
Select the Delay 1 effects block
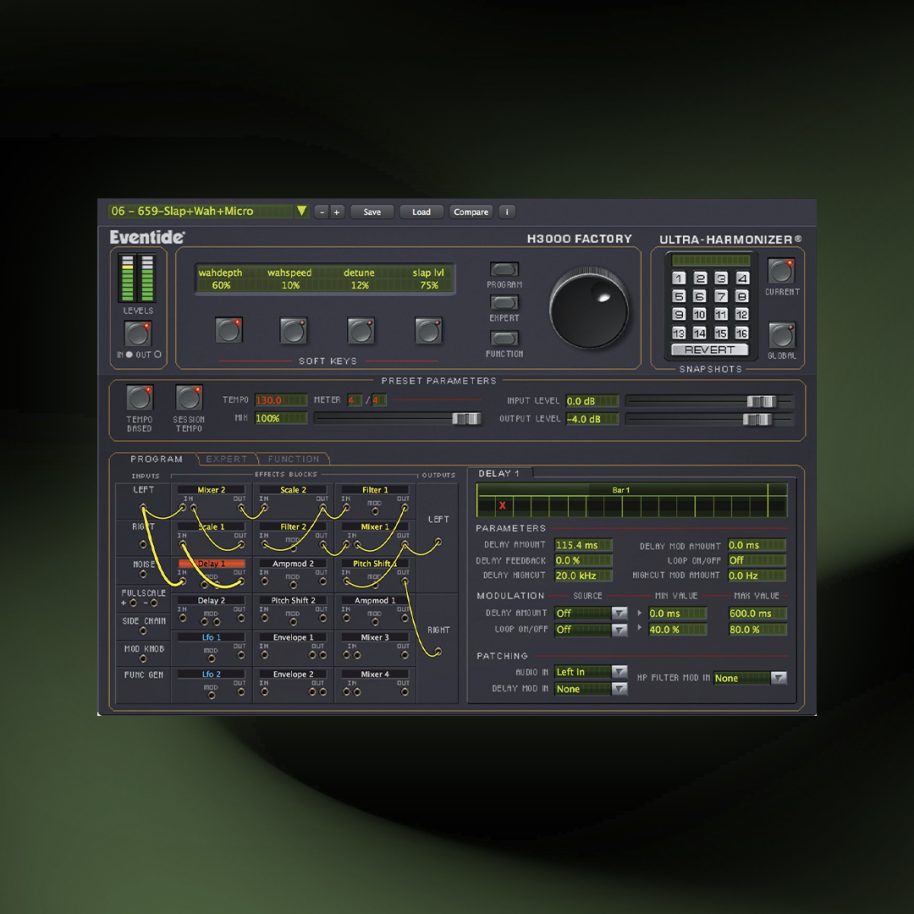coord(212,561)
